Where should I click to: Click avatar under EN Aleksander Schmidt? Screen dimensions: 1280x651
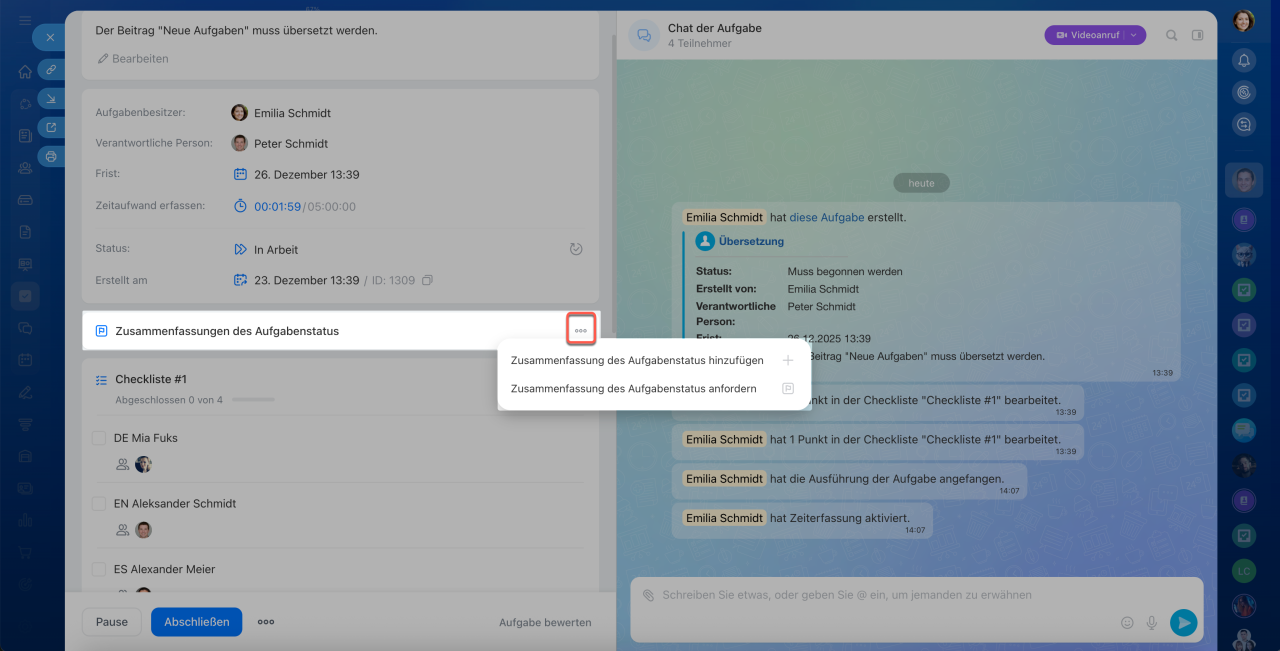tap(143, 530)
